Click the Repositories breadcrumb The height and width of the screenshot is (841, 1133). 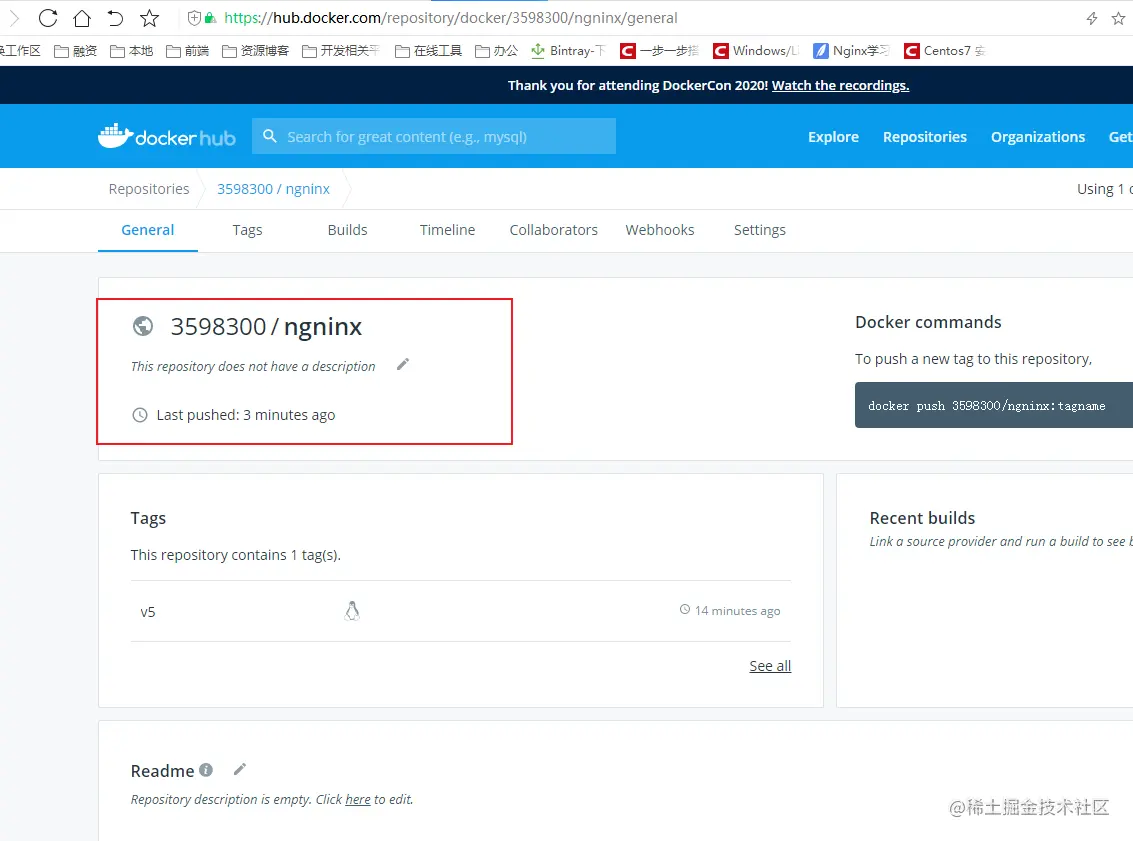(149, 189)
